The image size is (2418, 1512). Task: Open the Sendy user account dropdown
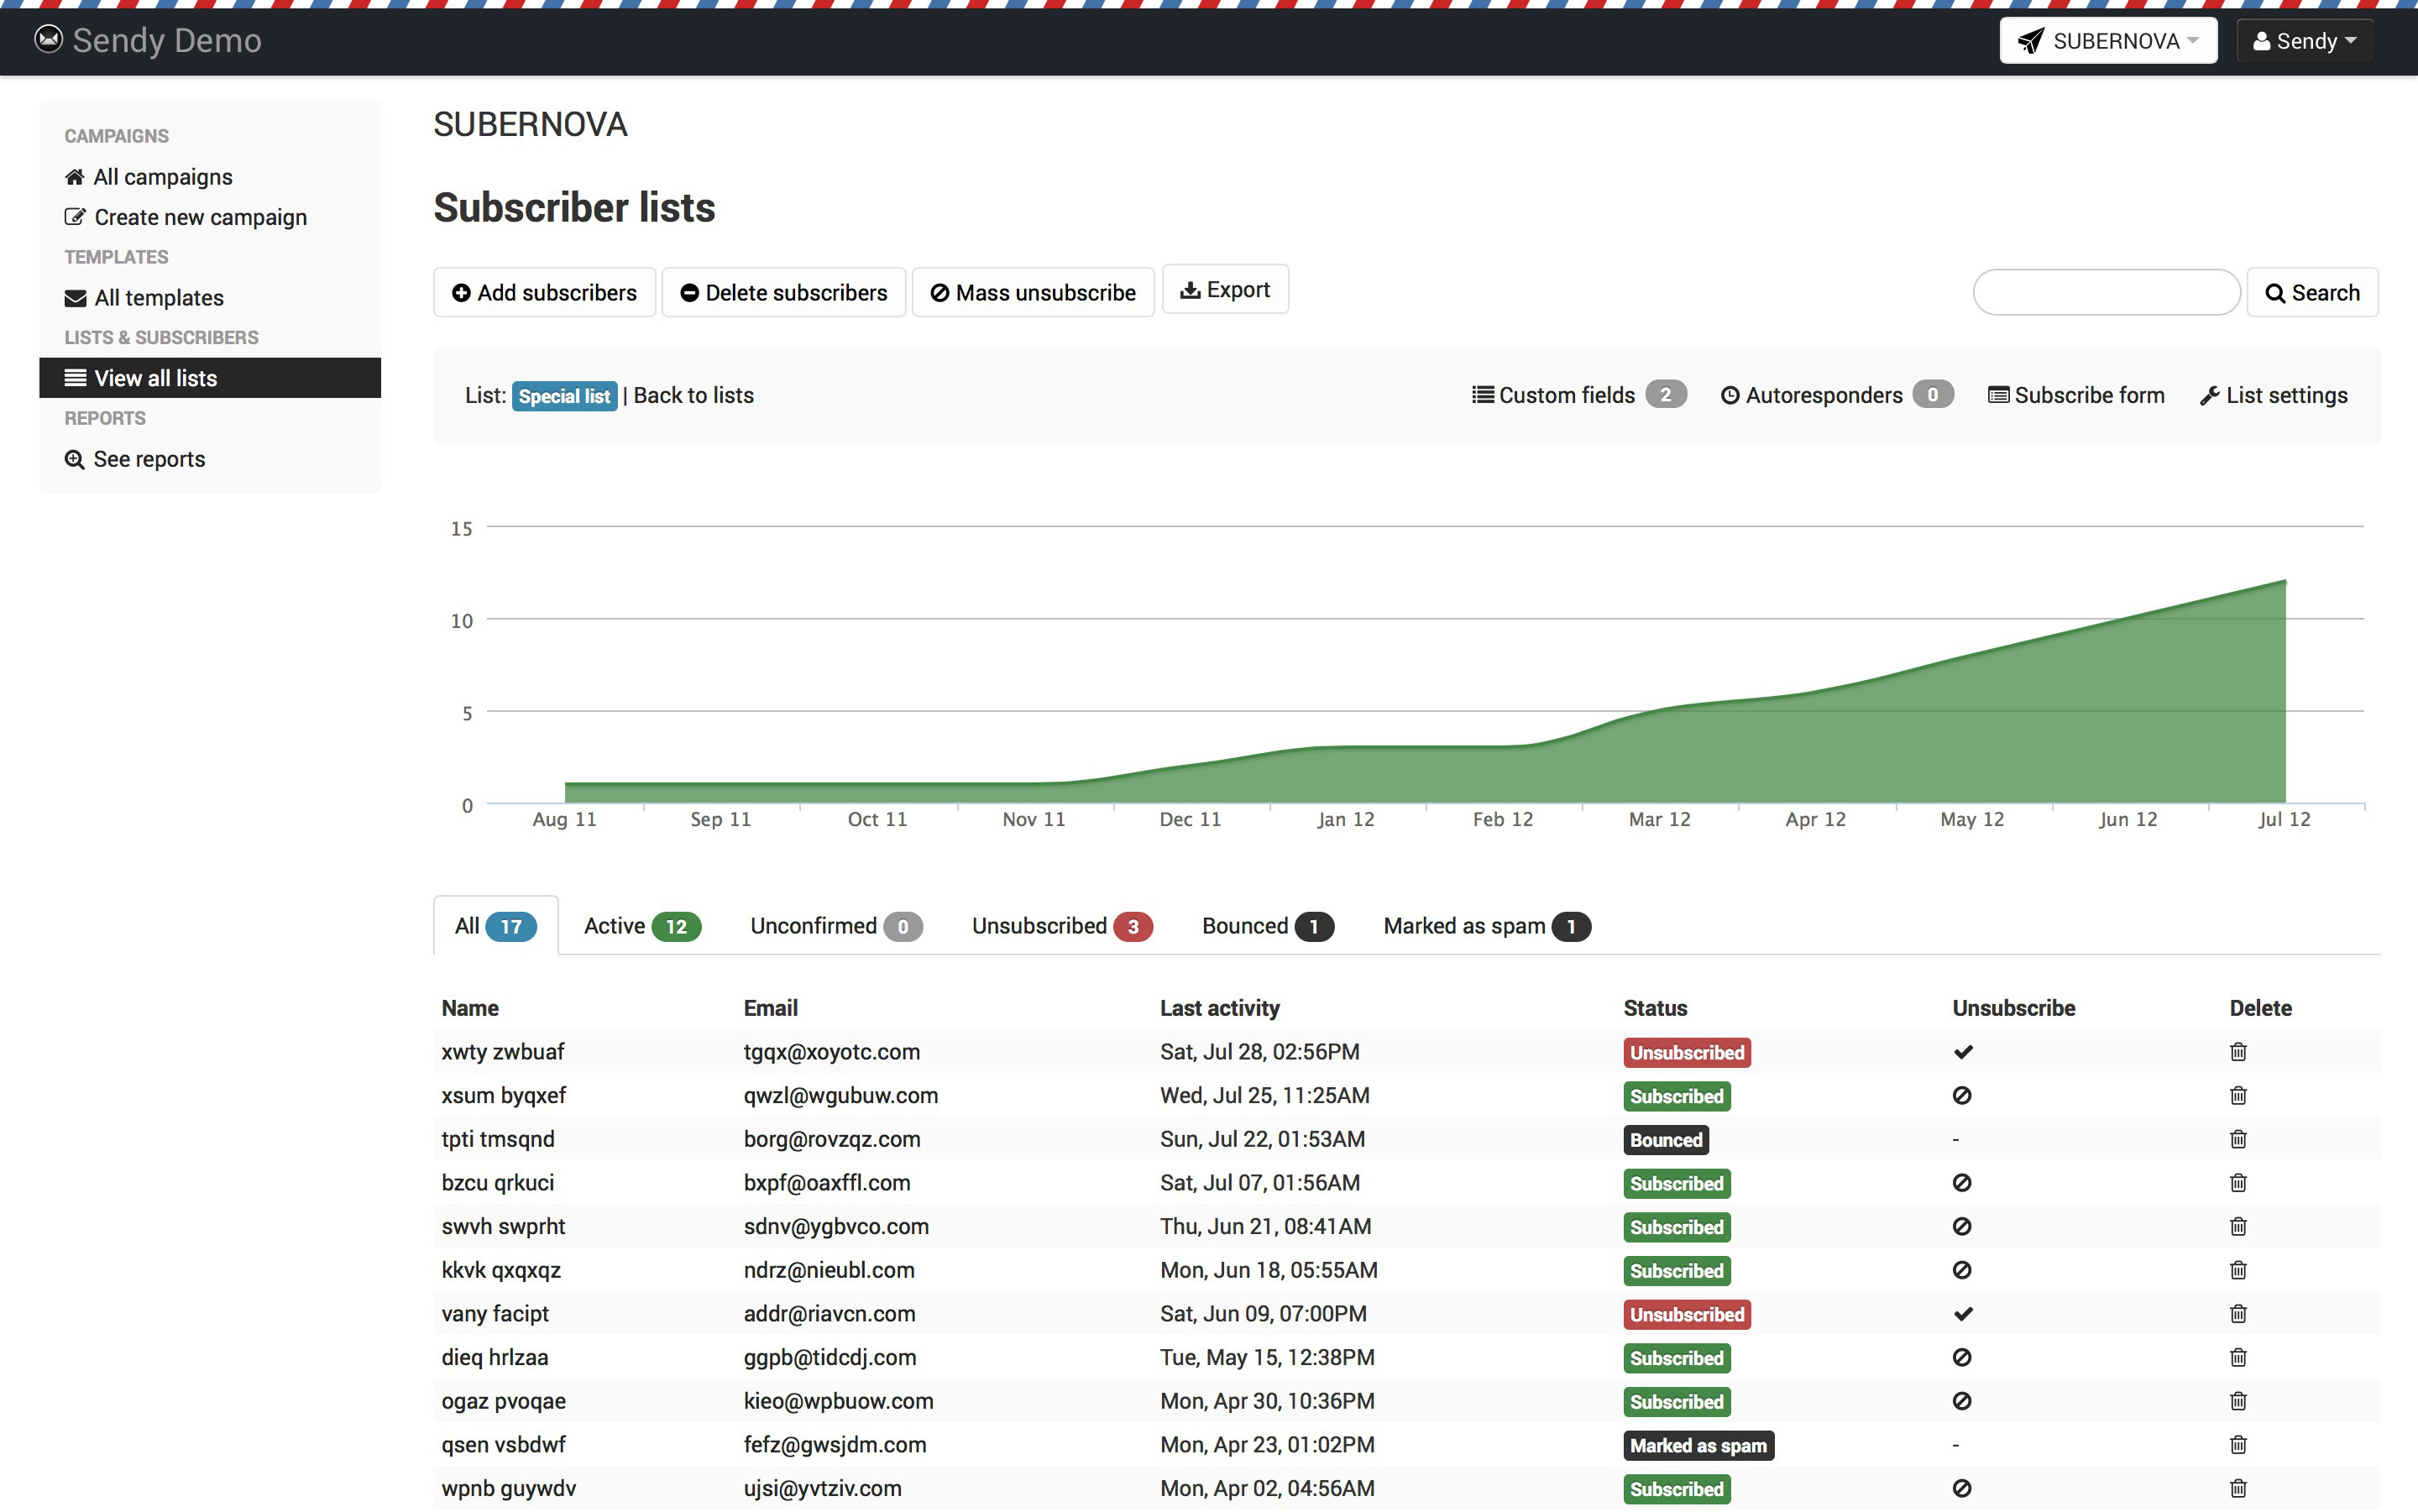2304,40
